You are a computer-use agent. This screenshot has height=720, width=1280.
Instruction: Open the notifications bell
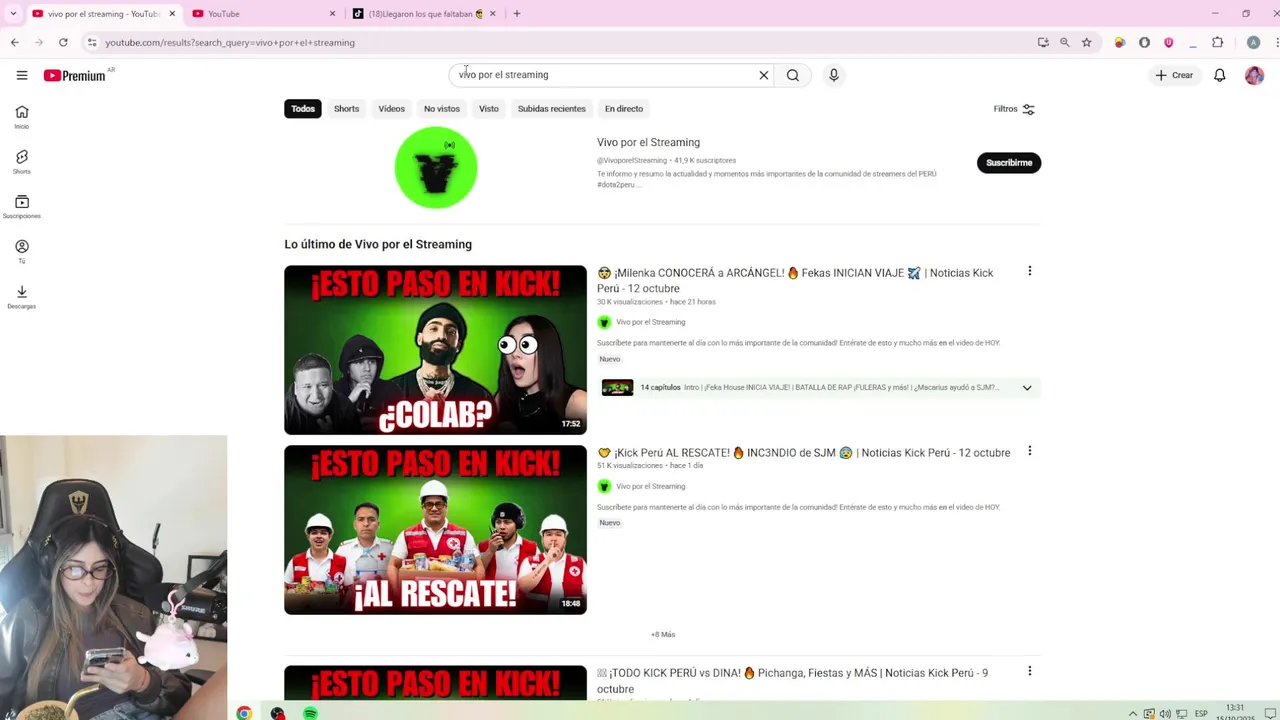pos(1220,75)
